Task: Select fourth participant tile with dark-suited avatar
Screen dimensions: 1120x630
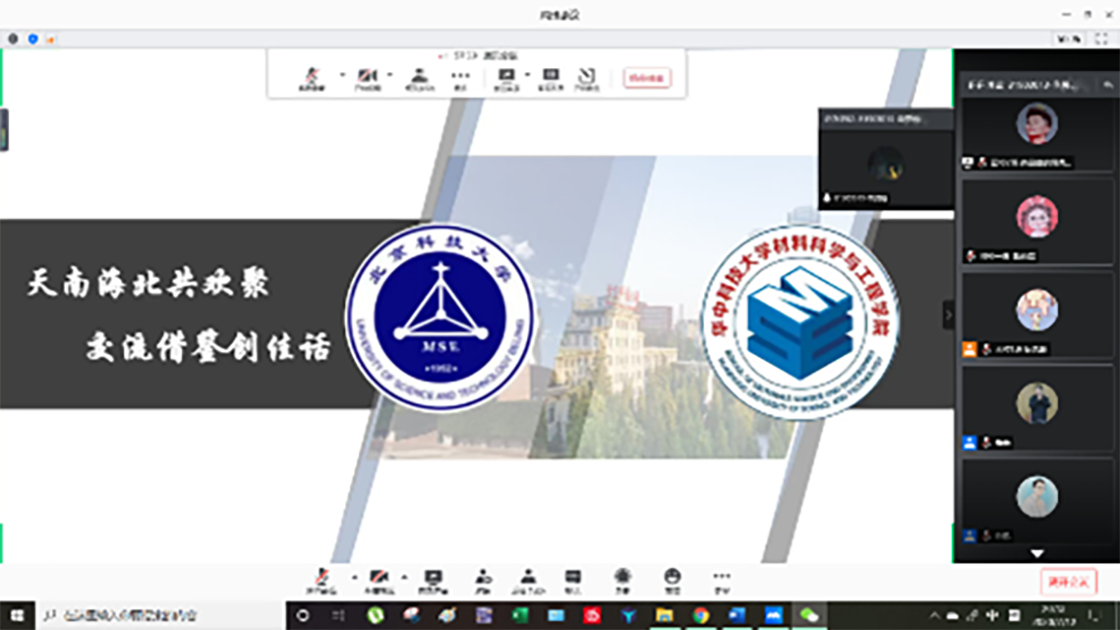Action: (x=1037, y=408)
